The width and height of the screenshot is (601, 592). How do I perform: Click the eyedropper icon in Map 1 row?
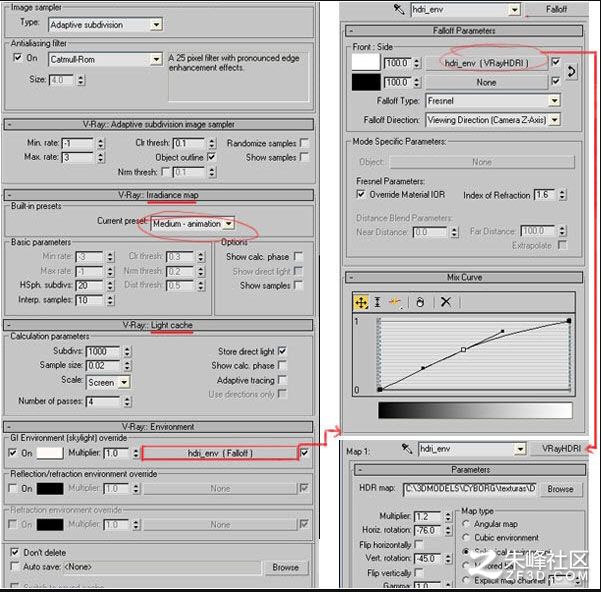[406, 449]
